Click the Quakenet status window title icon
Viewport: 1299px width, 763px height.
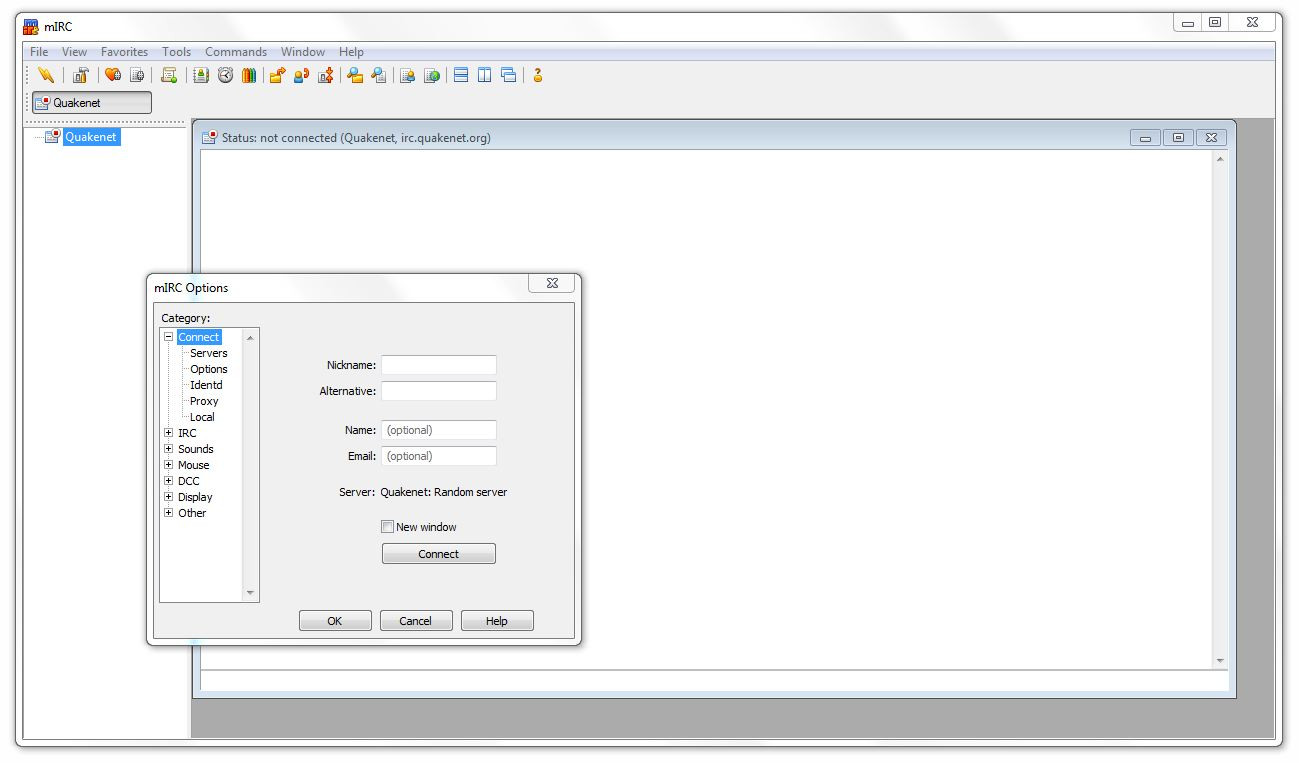209,138
